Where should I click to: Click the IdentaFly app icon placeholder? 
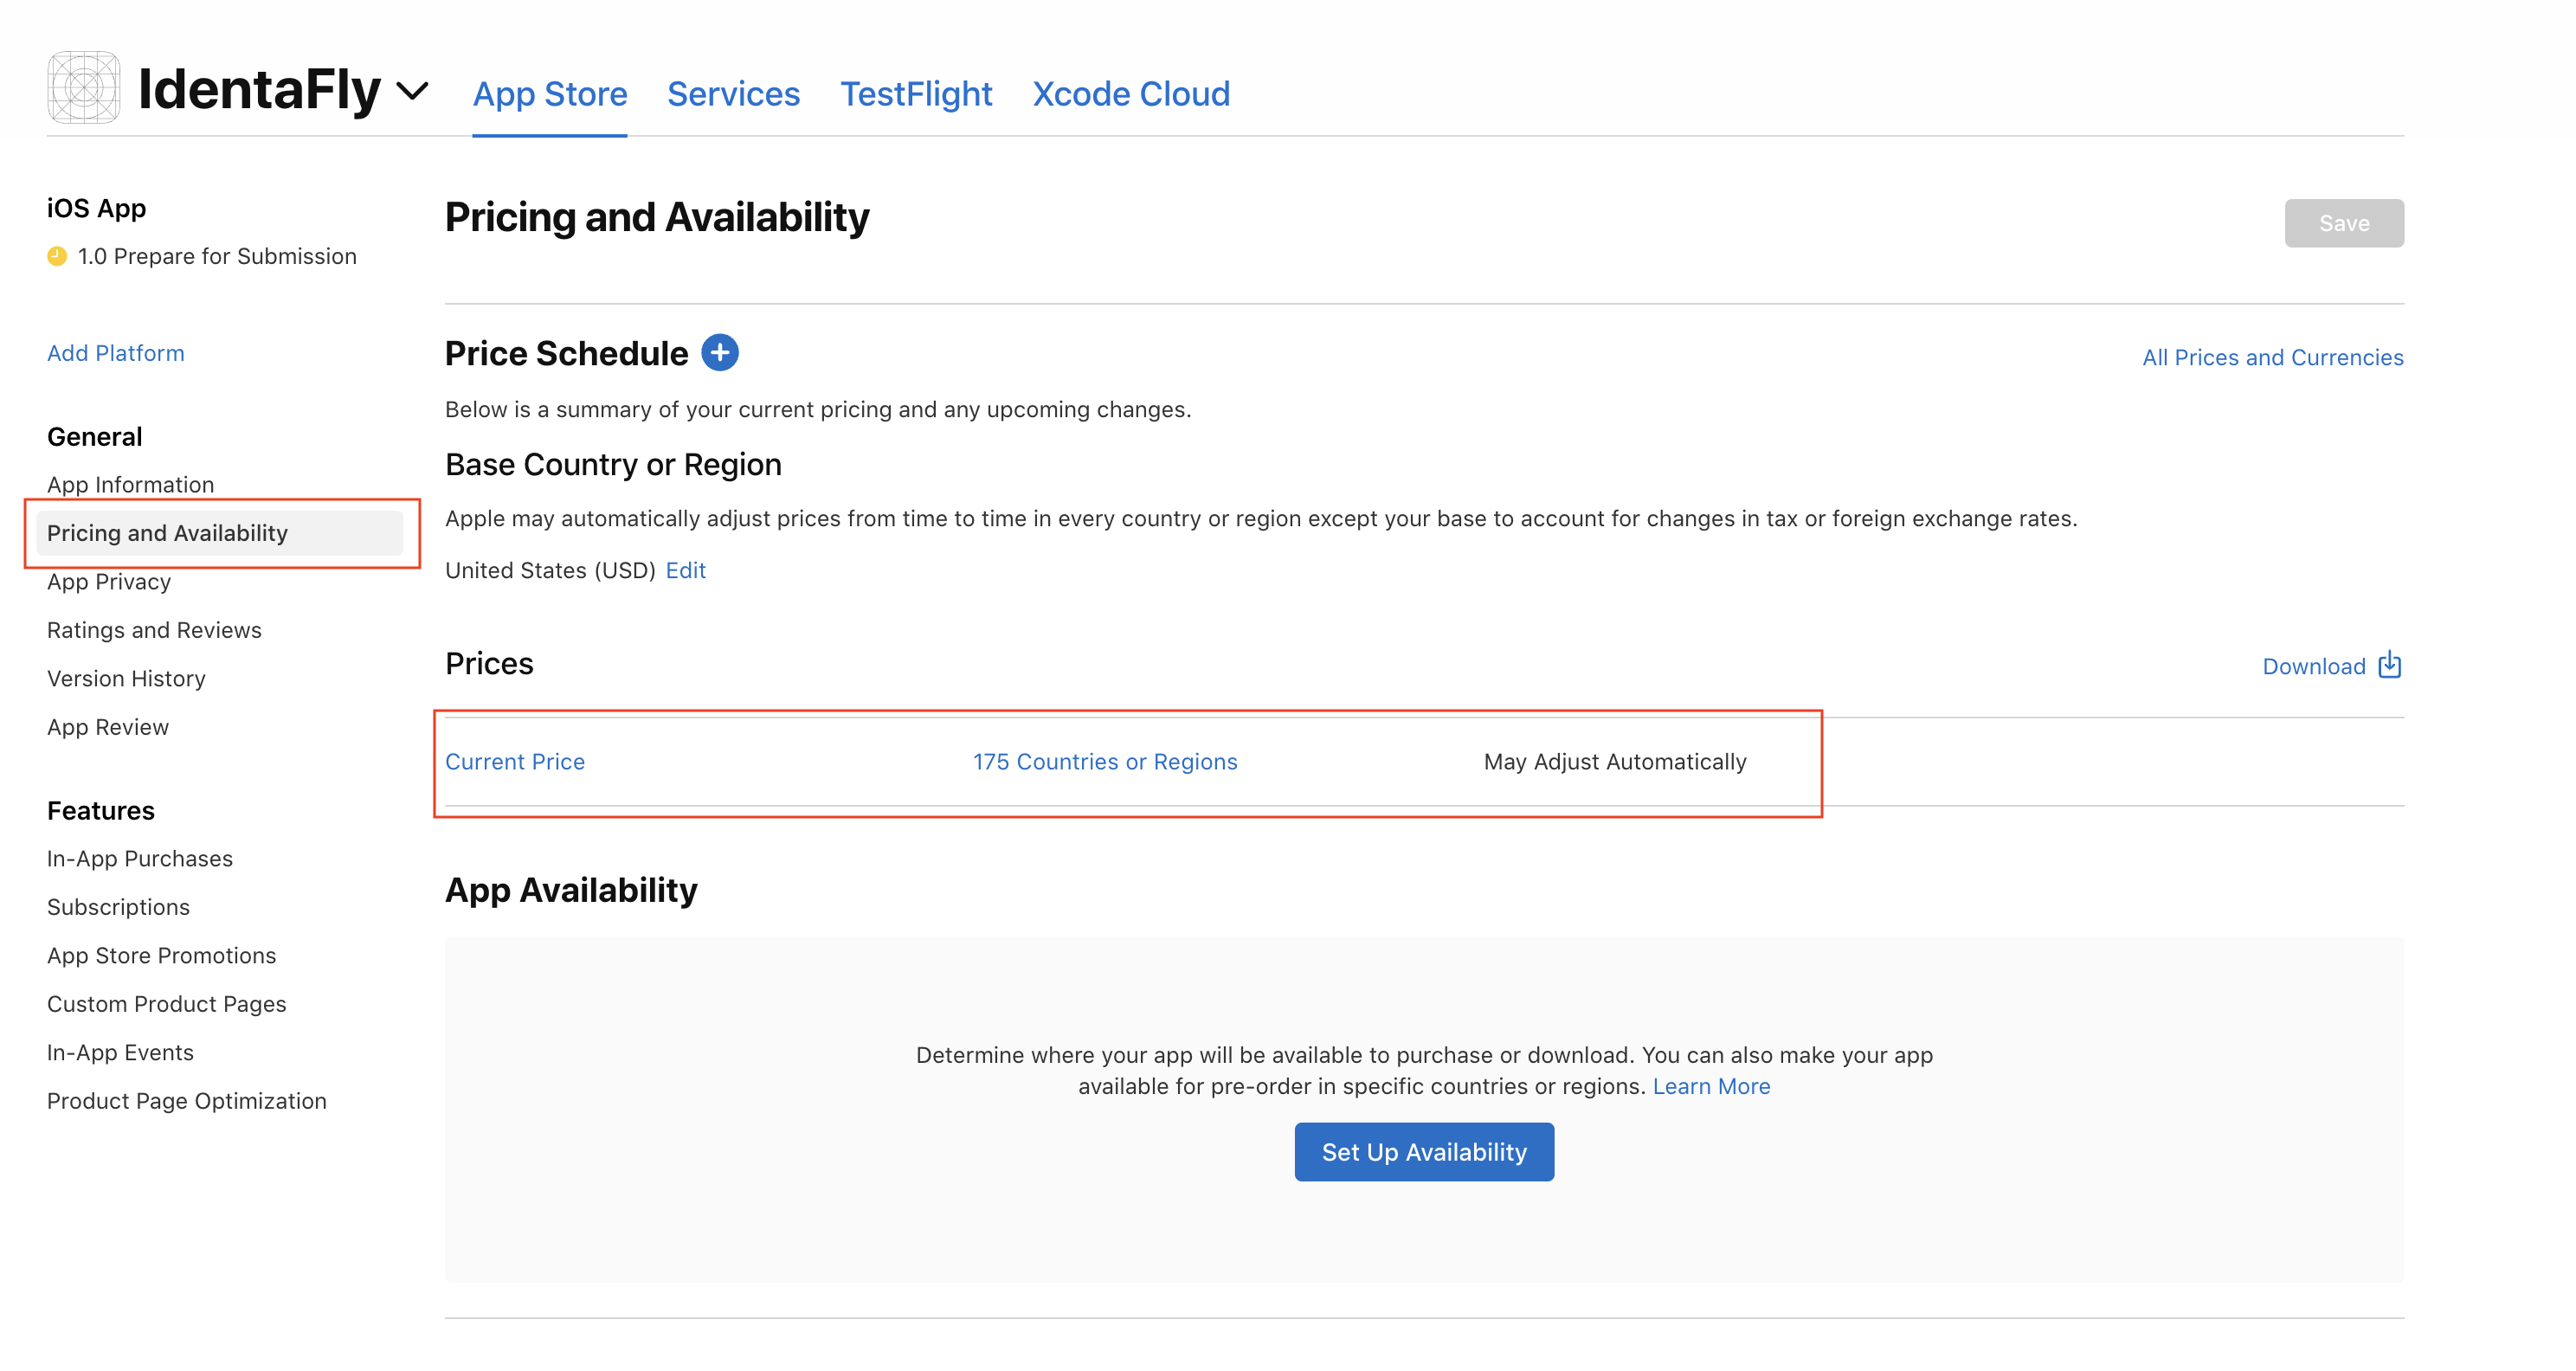[x=84, y=88]
